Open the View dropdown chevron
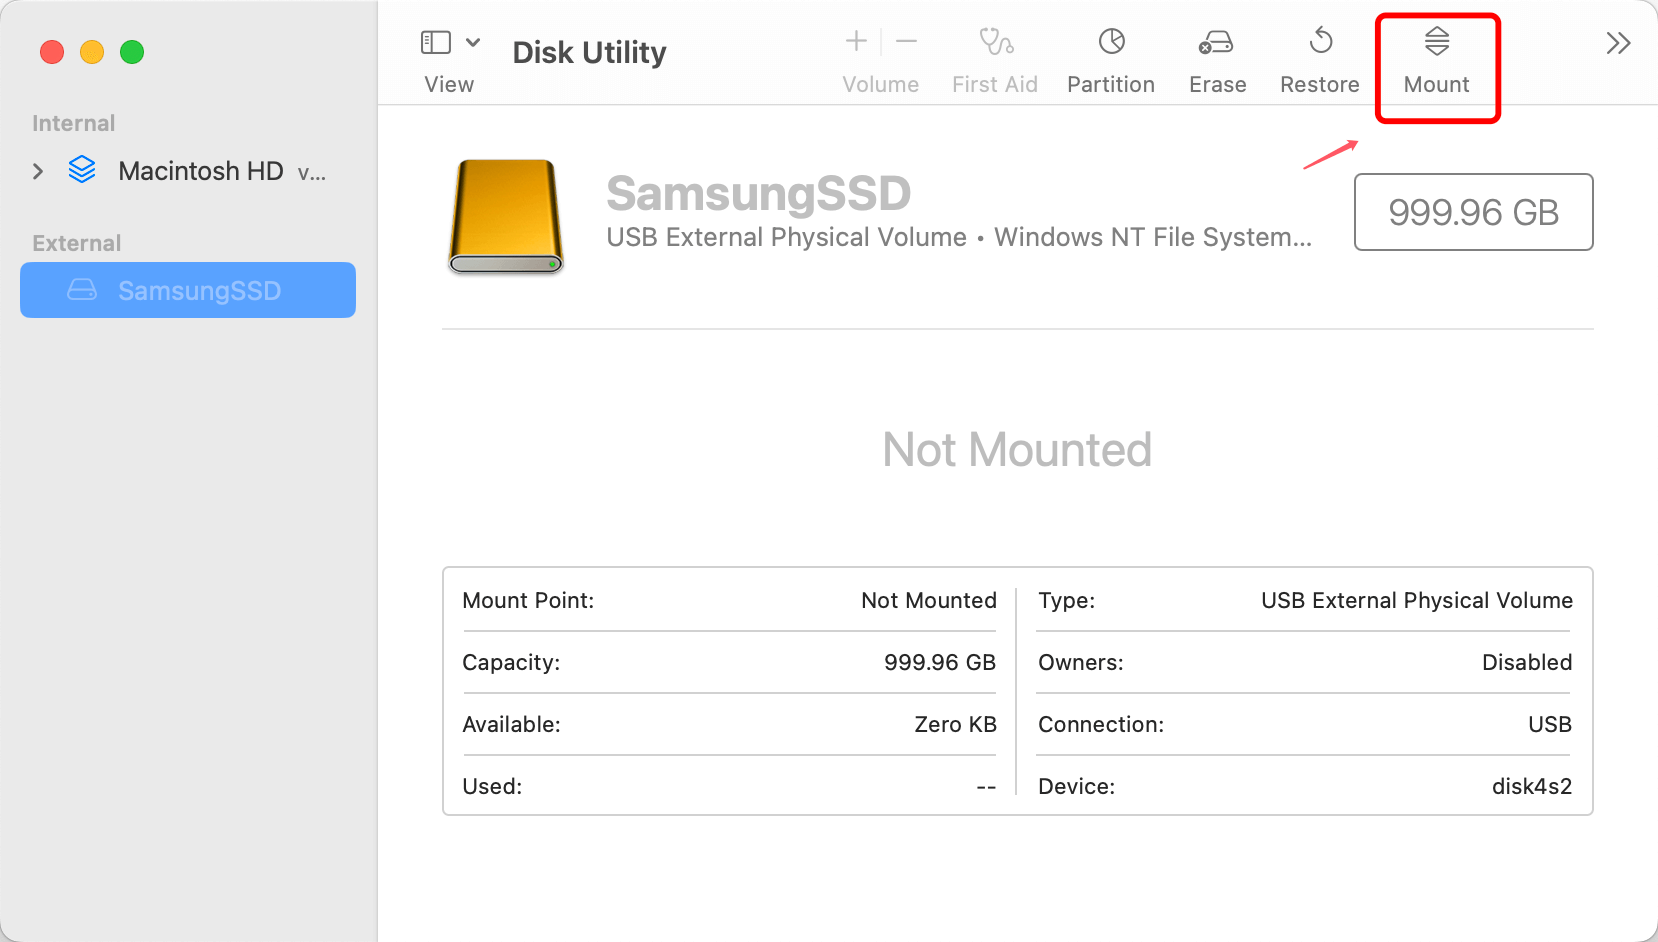The height and width of the screenshot is (942, 1658). click(474, 42)
